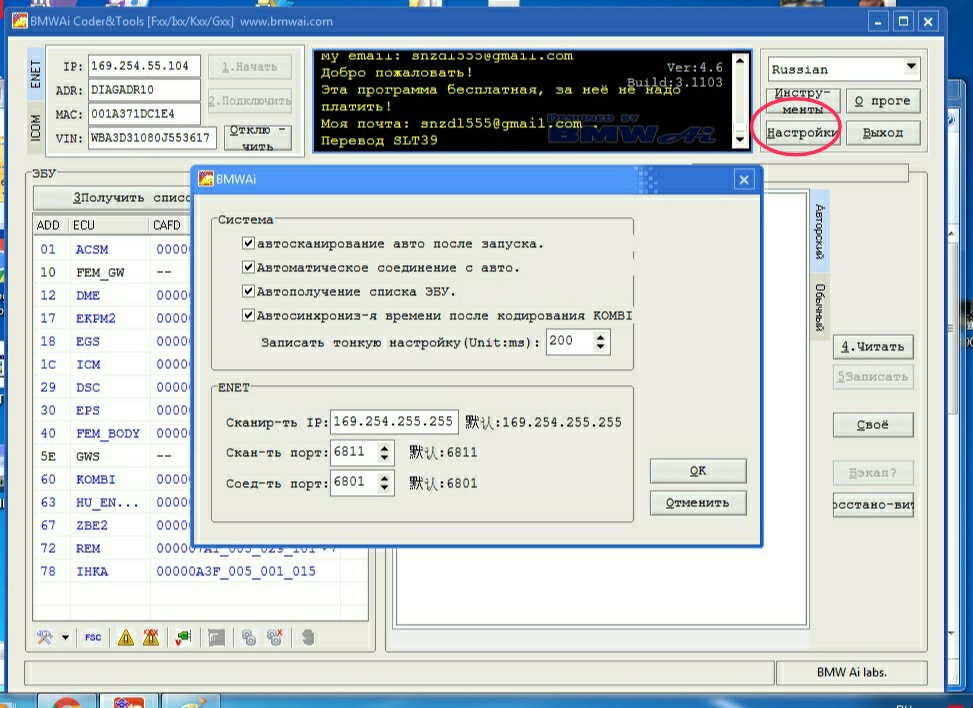Click the Выход button

[x=883, y=133]
